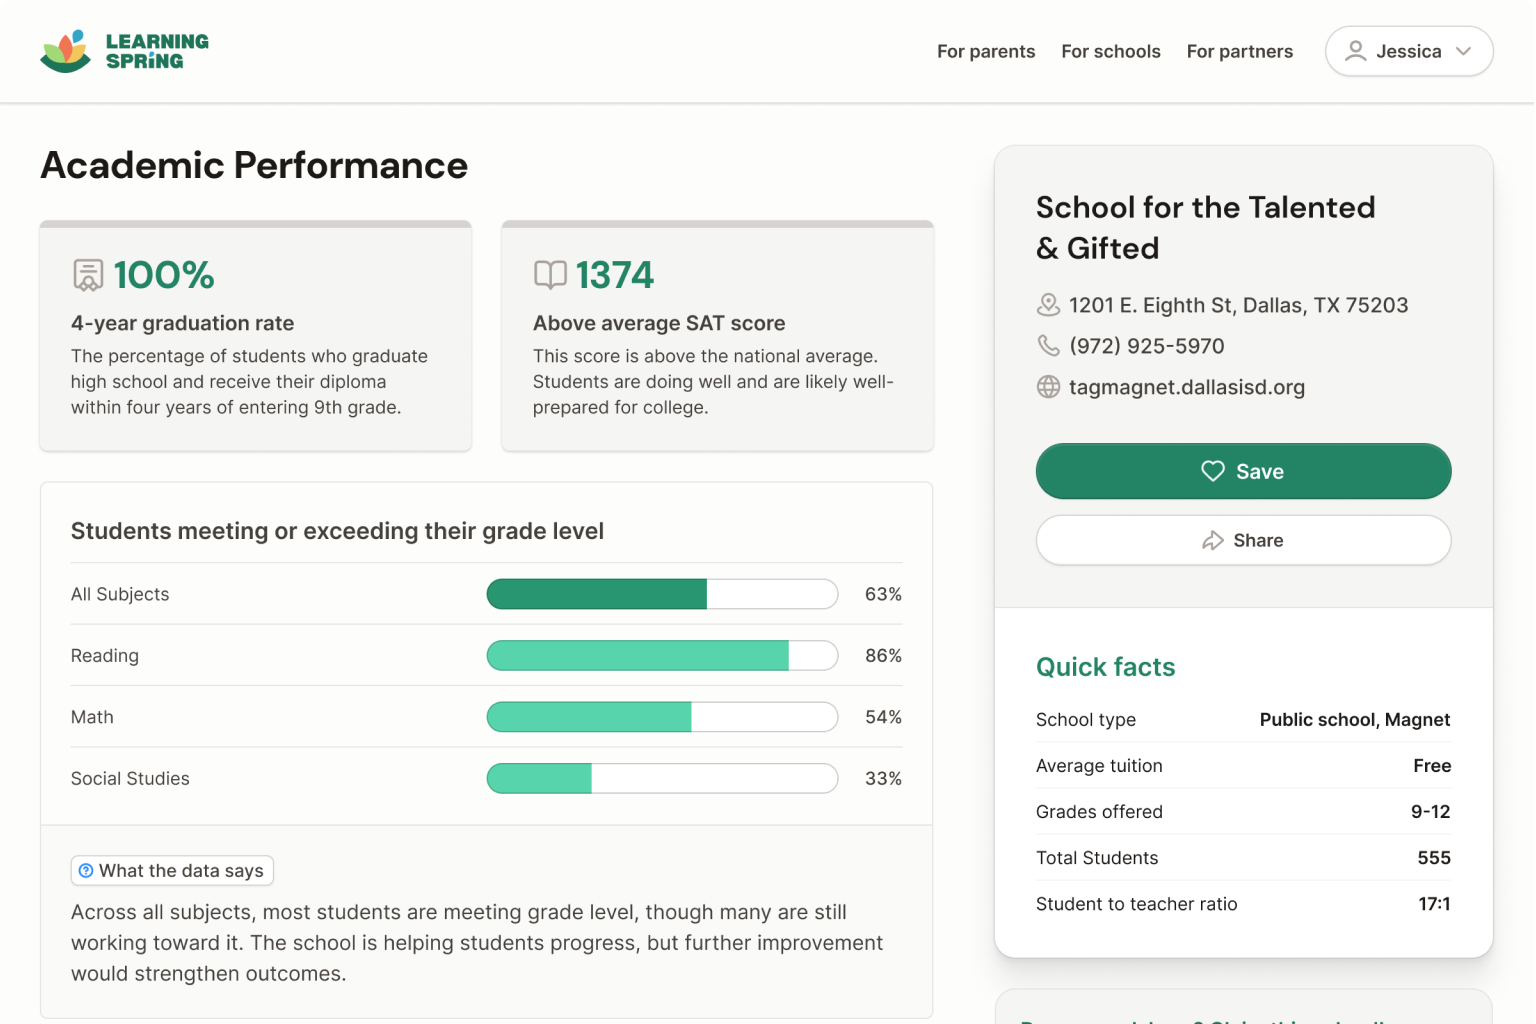1536x1024 pixels.
Task: Visit the tagmagnet.dallasisd.org link
Action: pos(1186,387)
